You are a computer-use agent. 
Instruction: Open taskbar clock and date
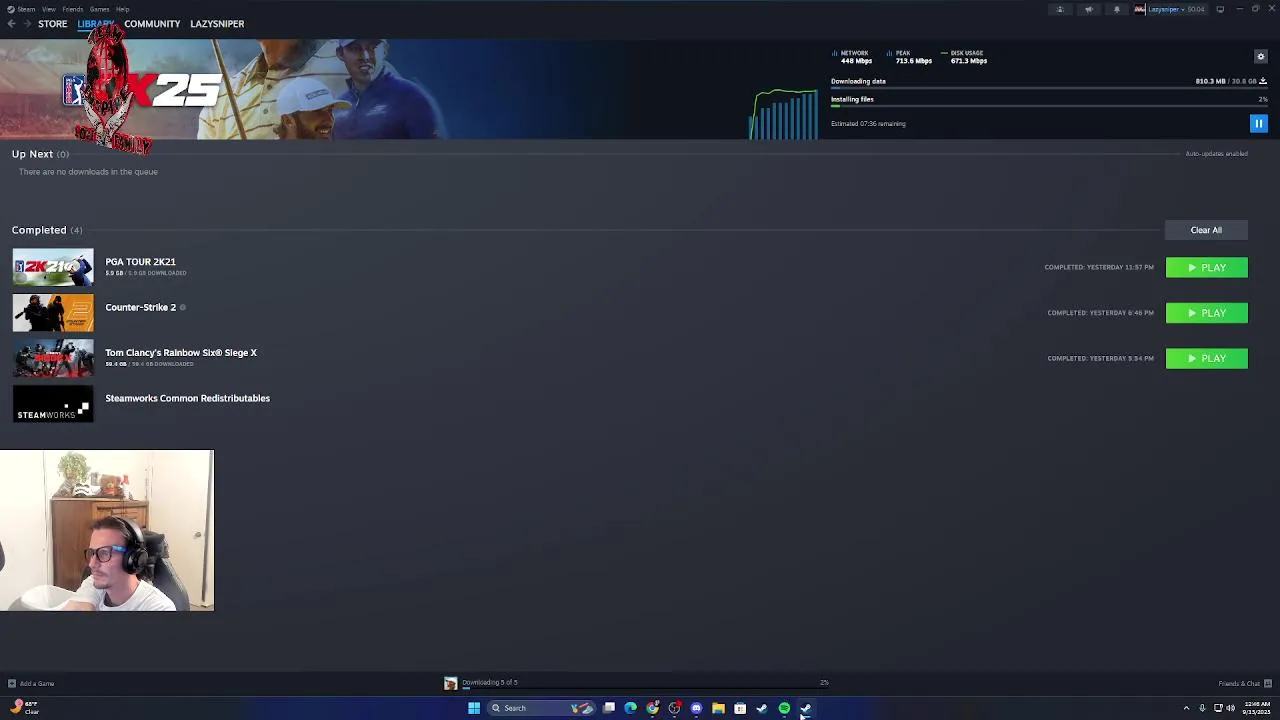1257,708
